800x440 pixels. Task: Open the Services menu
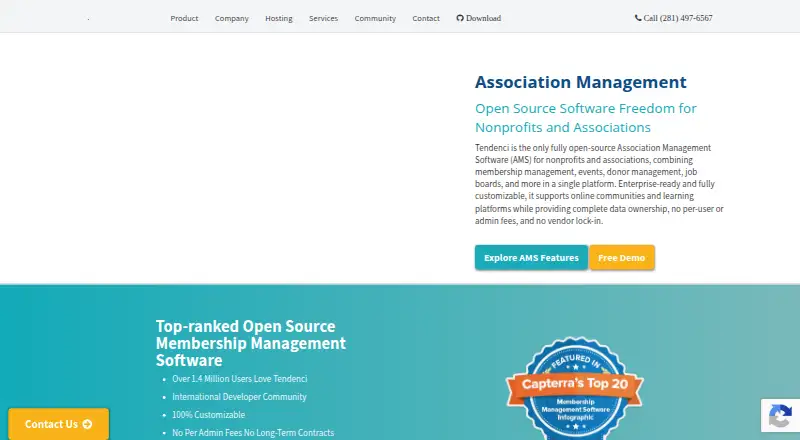[x=323, y=18]
